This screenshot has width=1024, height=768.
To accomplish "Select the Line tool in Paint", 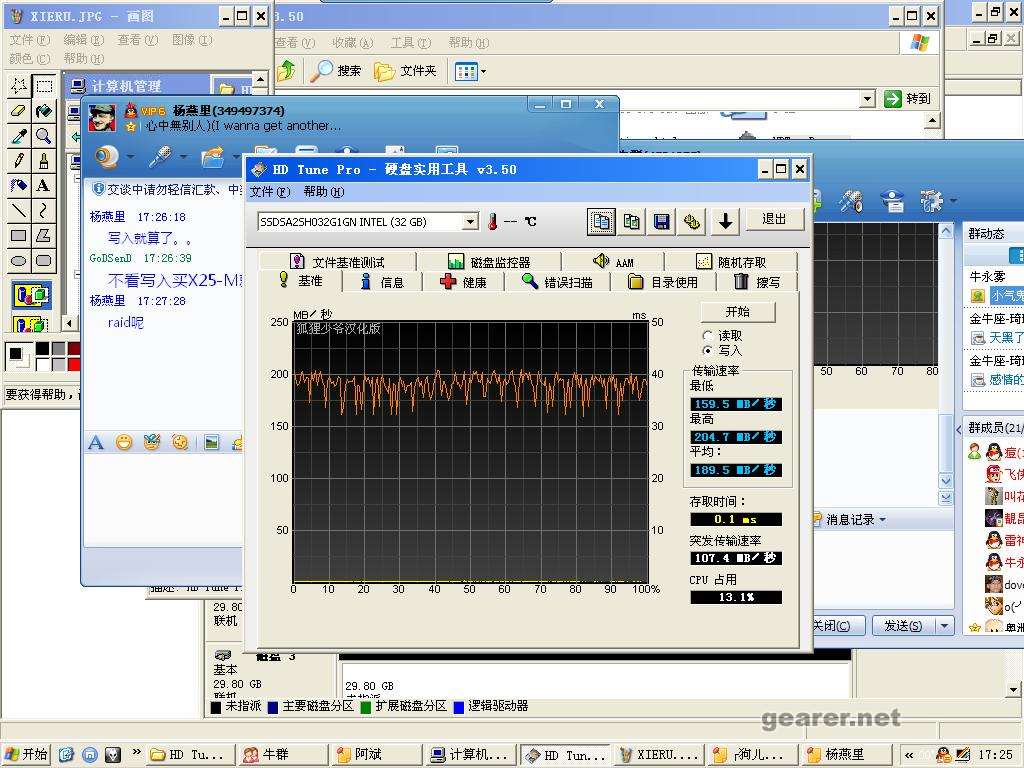I will 18,210.
